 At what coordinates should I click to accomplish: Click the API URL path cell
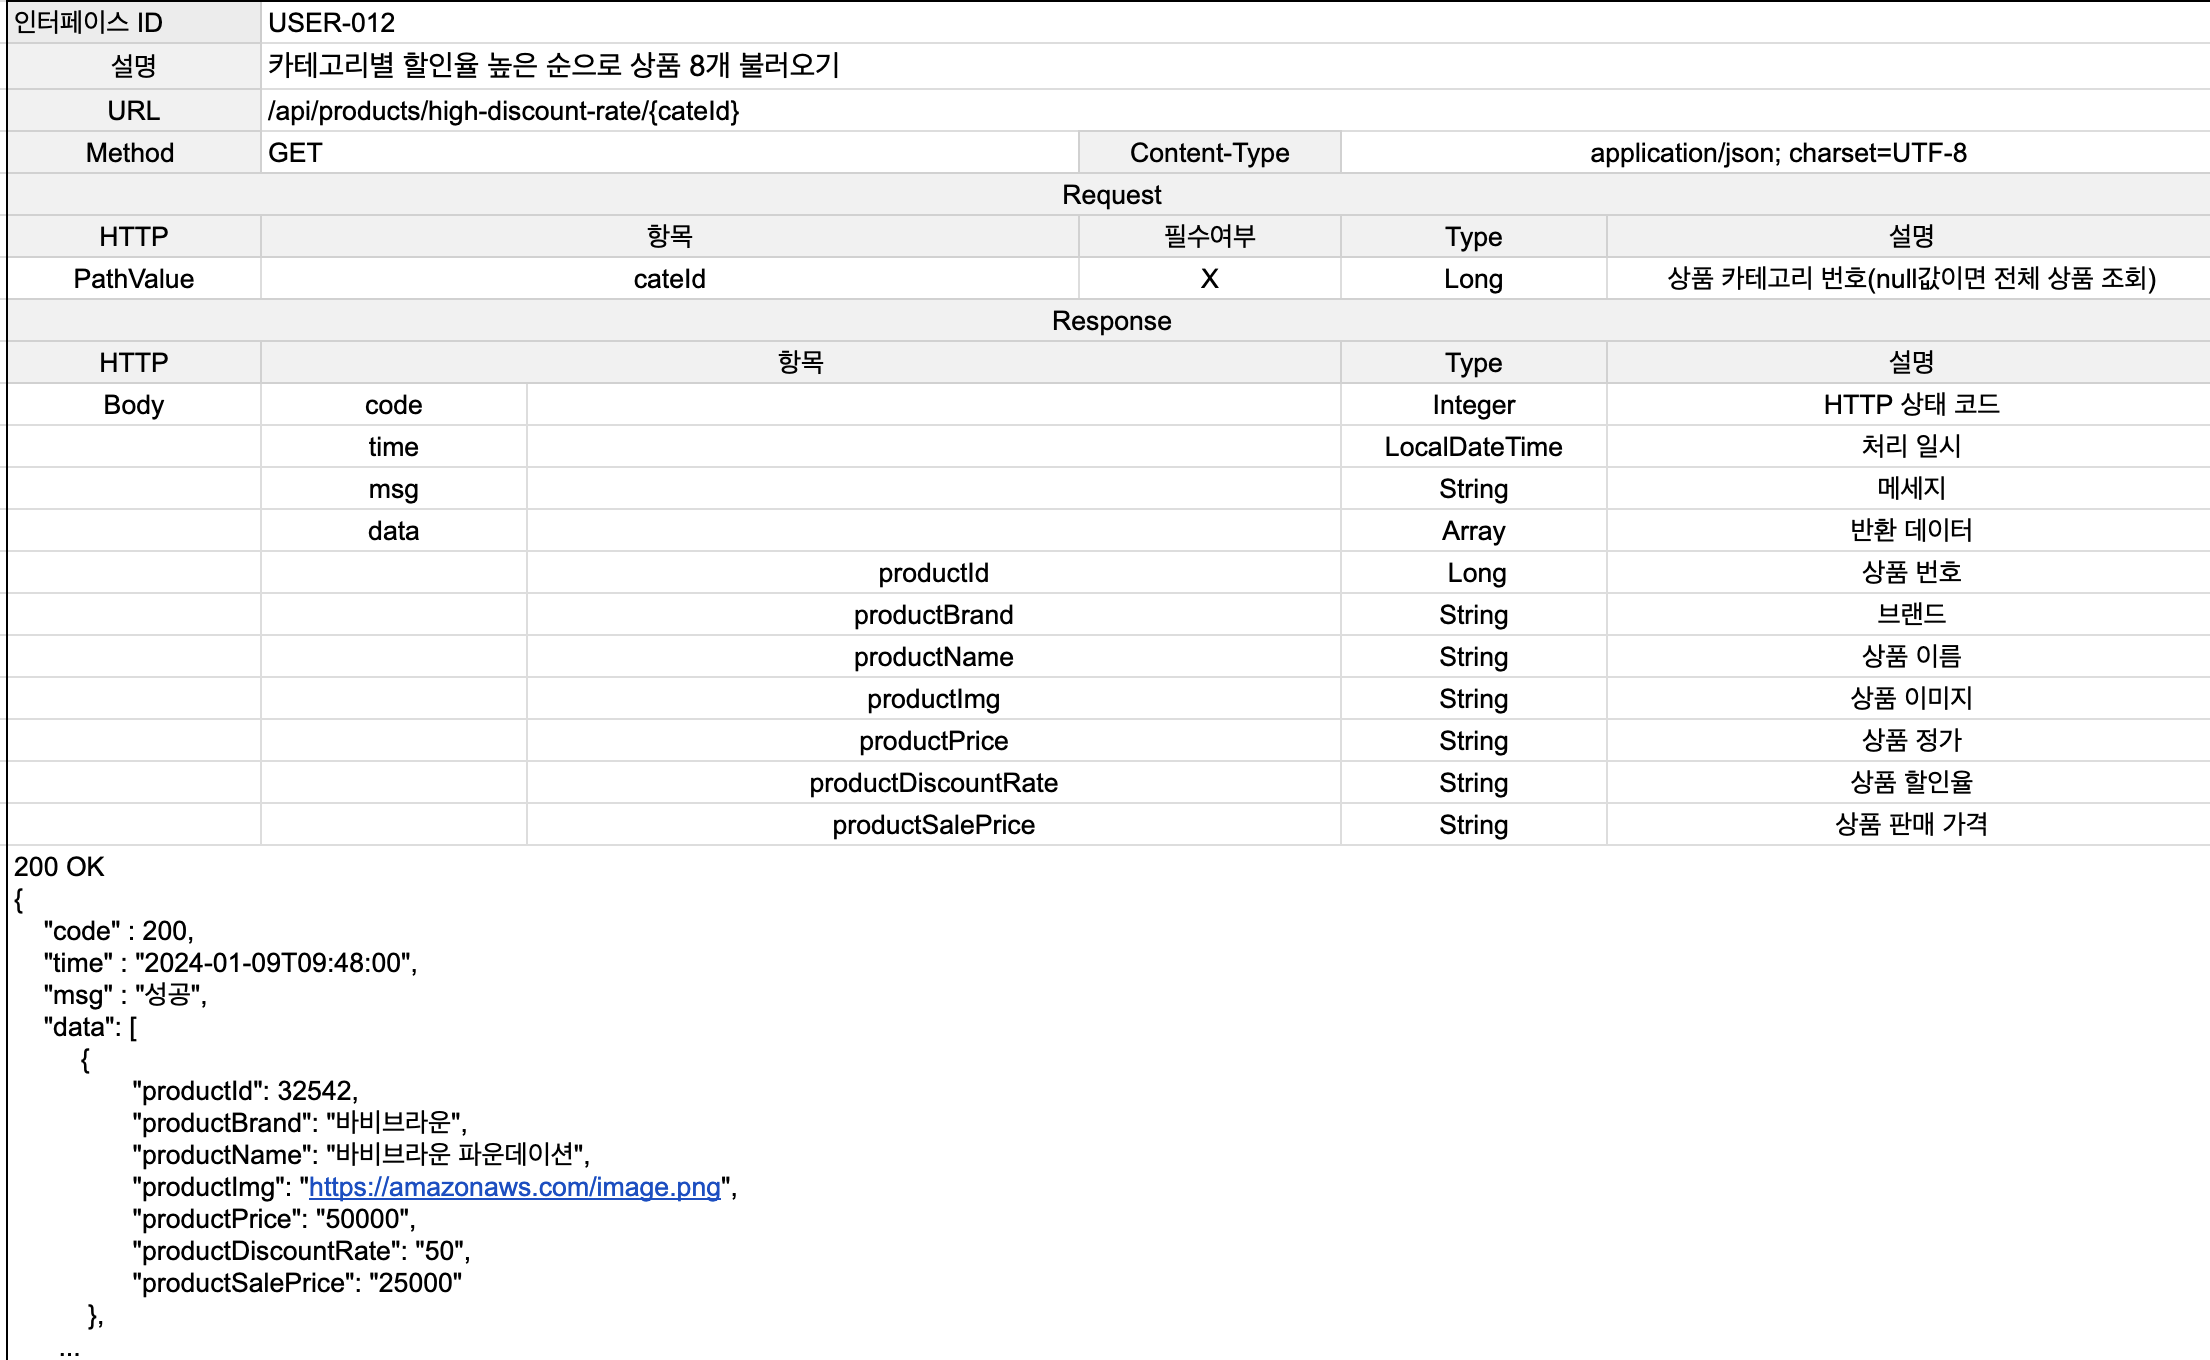point(503,111)
